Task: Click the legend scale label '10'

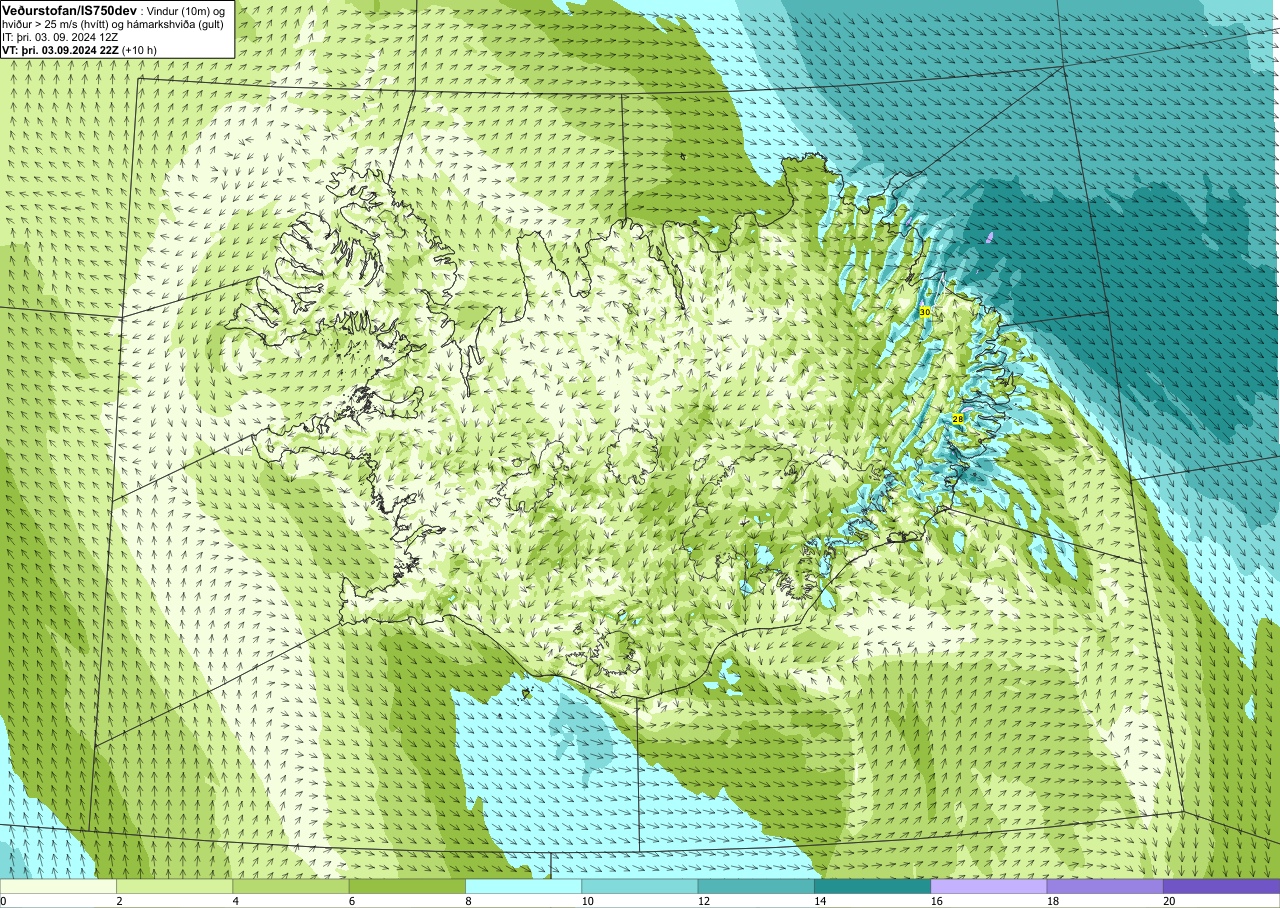Action: pyautogui.click(x=588, y=901)
